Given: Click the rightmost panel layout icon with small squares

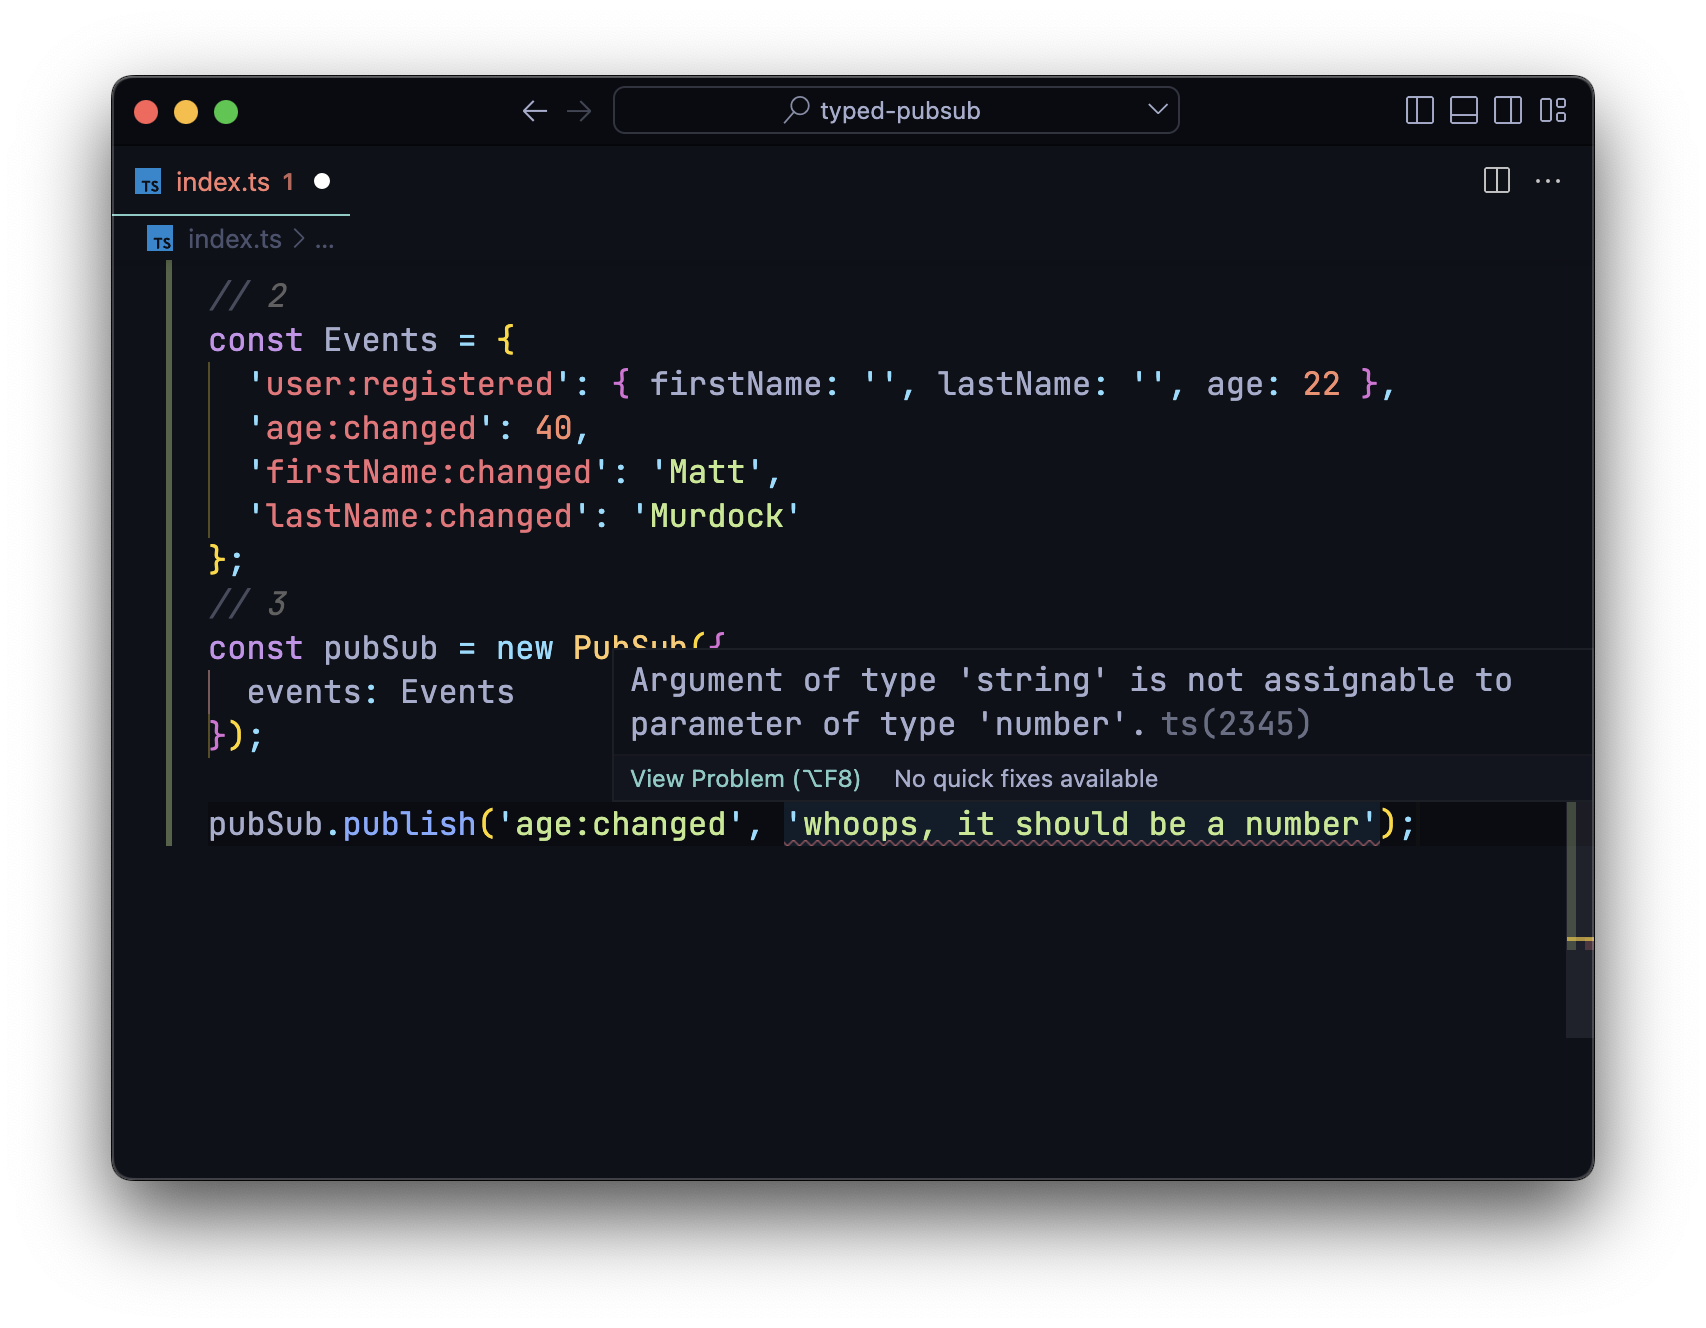Looking at the screenshot, I should click(1555, 112).
